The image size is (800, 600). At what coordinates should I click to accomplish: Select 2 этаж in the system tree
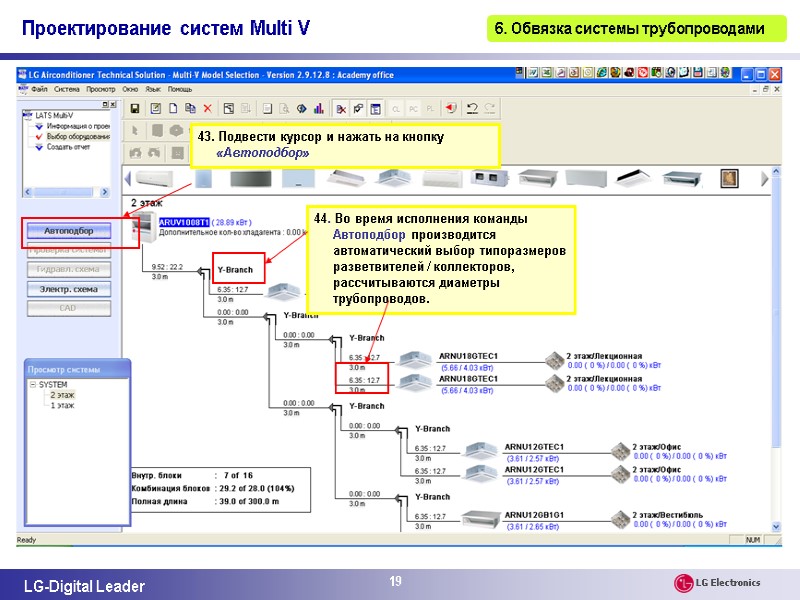(x=62, y=395)
